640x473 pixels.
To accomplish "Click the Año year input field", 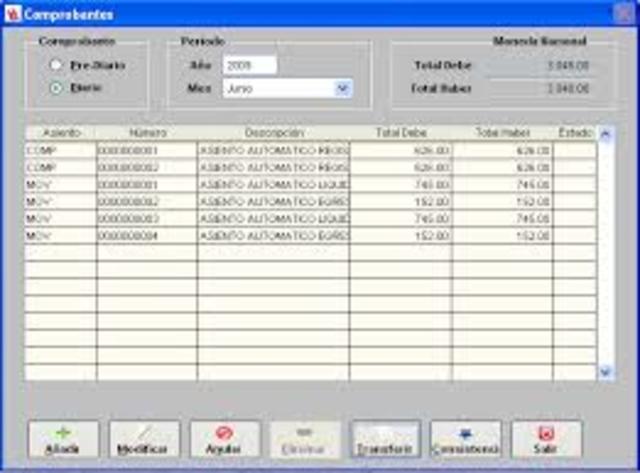I will point(250,65).
